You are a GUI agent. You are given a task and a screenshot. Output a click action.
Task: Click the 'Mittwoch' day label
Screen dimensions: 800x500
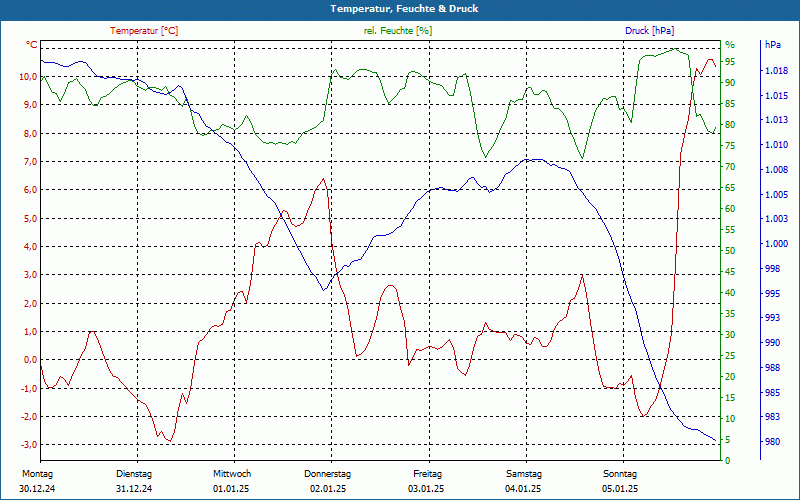pos(232,474)
